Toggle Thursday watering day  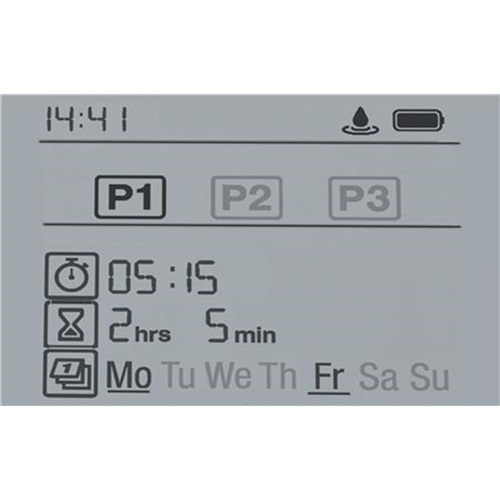coord(279,376)
